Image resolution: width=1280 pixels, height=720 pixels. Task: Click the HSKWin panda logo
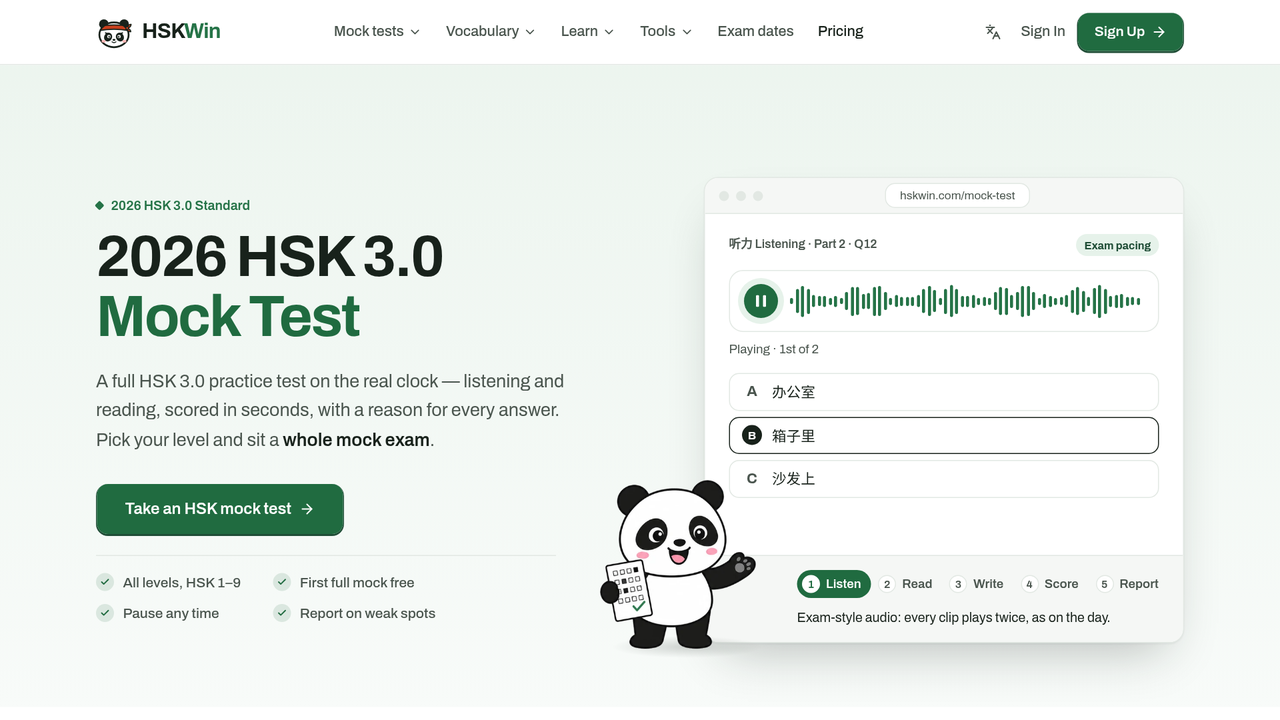pyautogui.click(x=115, y=32)
